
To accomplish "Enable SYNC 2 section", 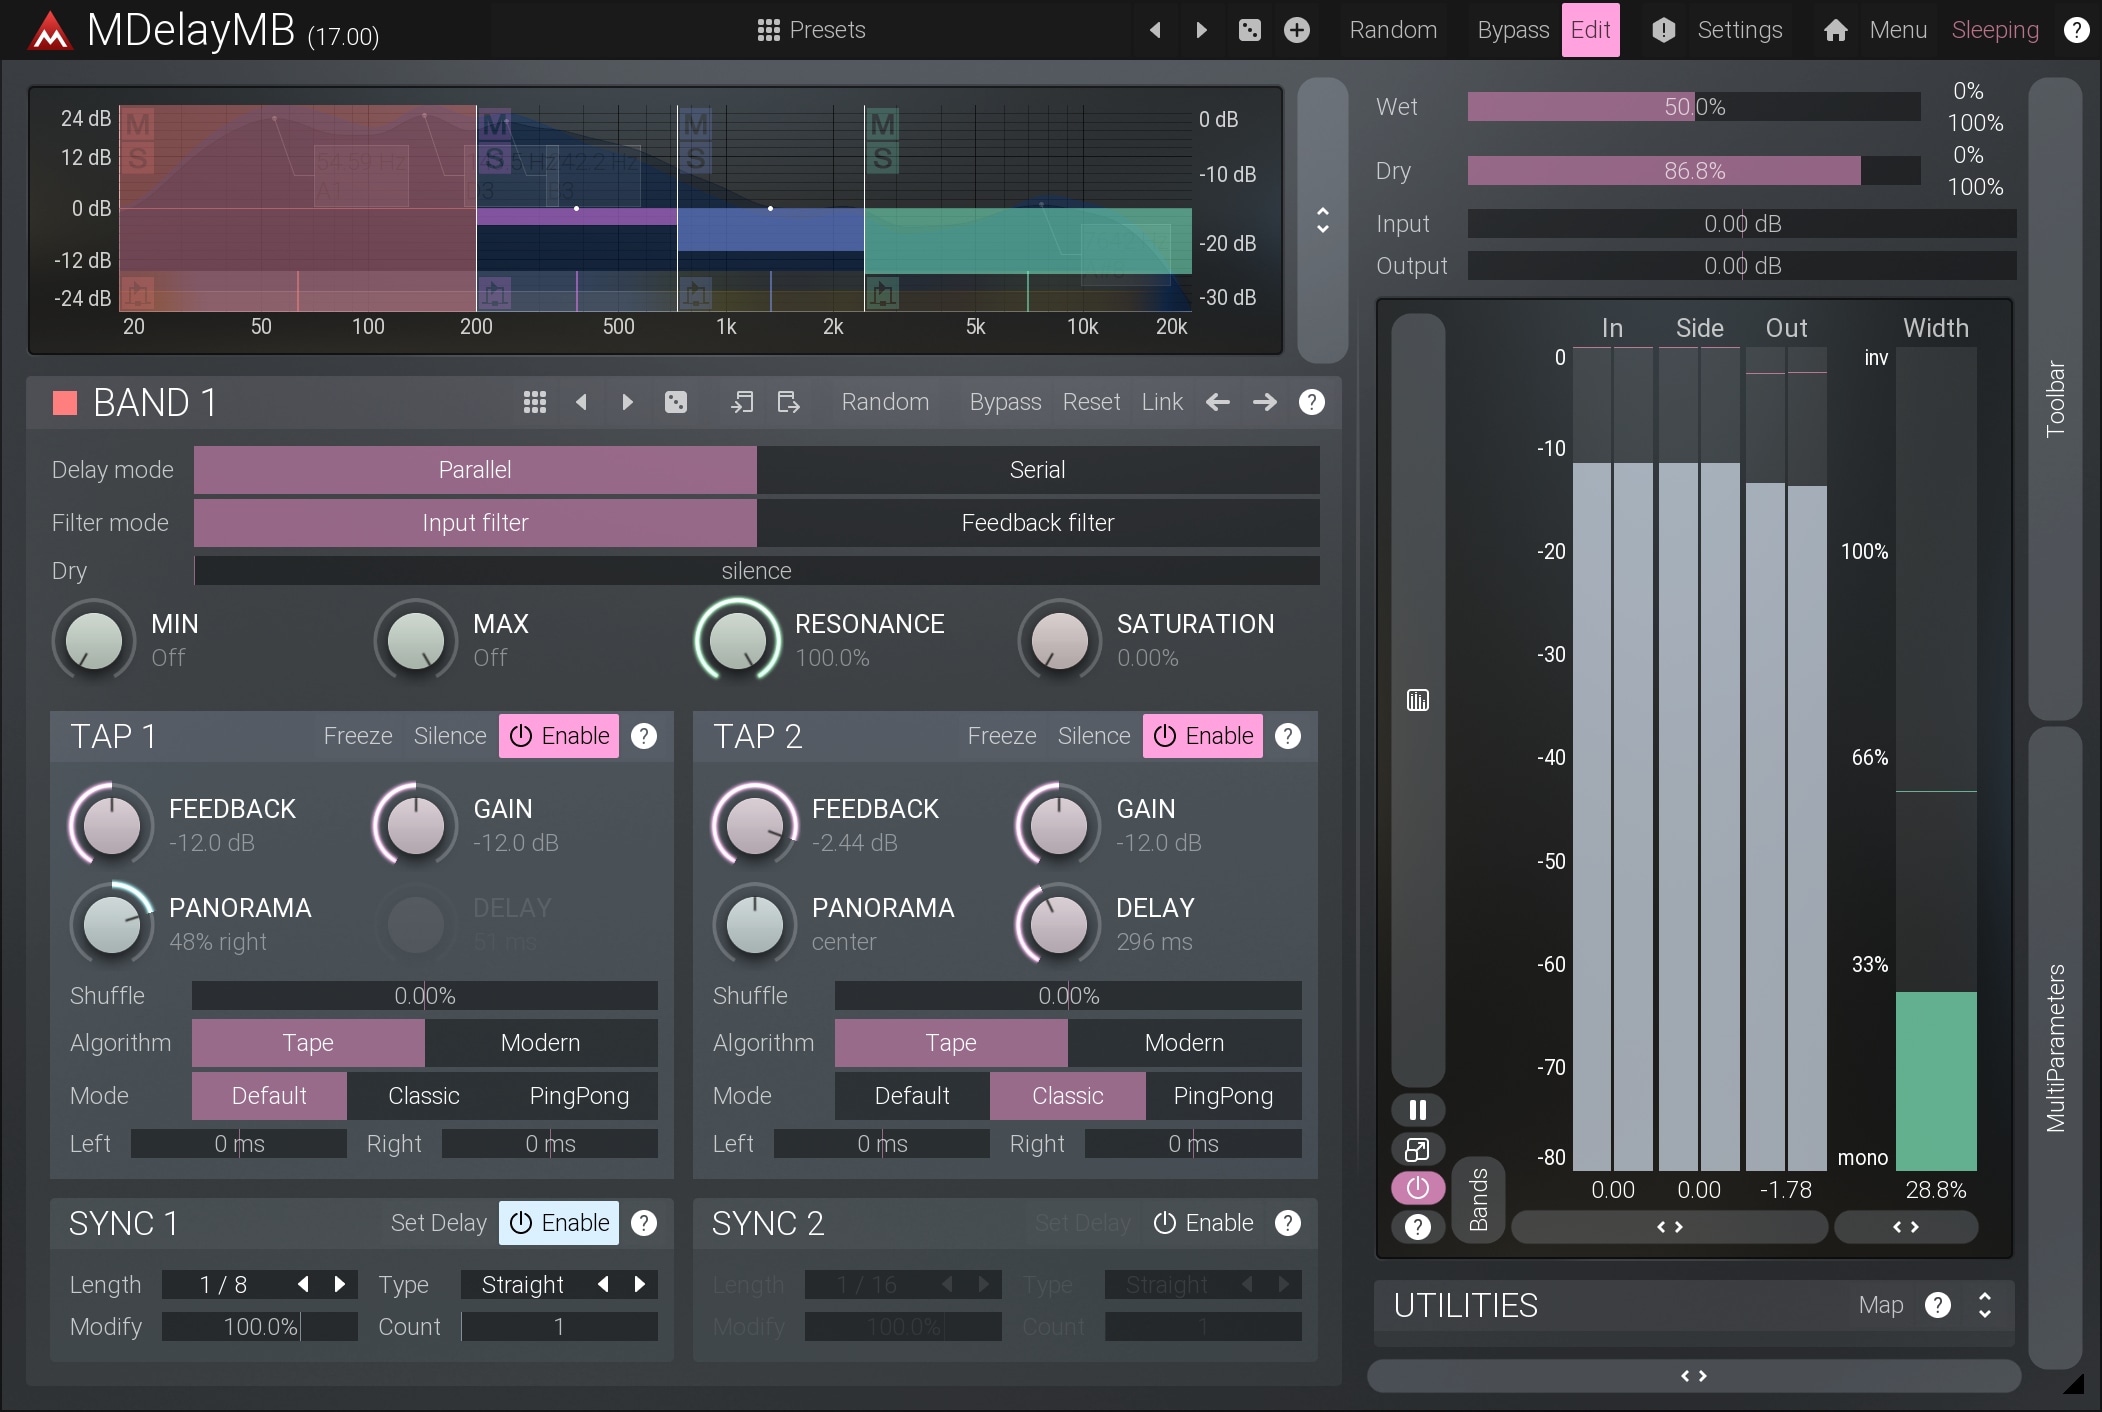I will tap(1203, 1223).
